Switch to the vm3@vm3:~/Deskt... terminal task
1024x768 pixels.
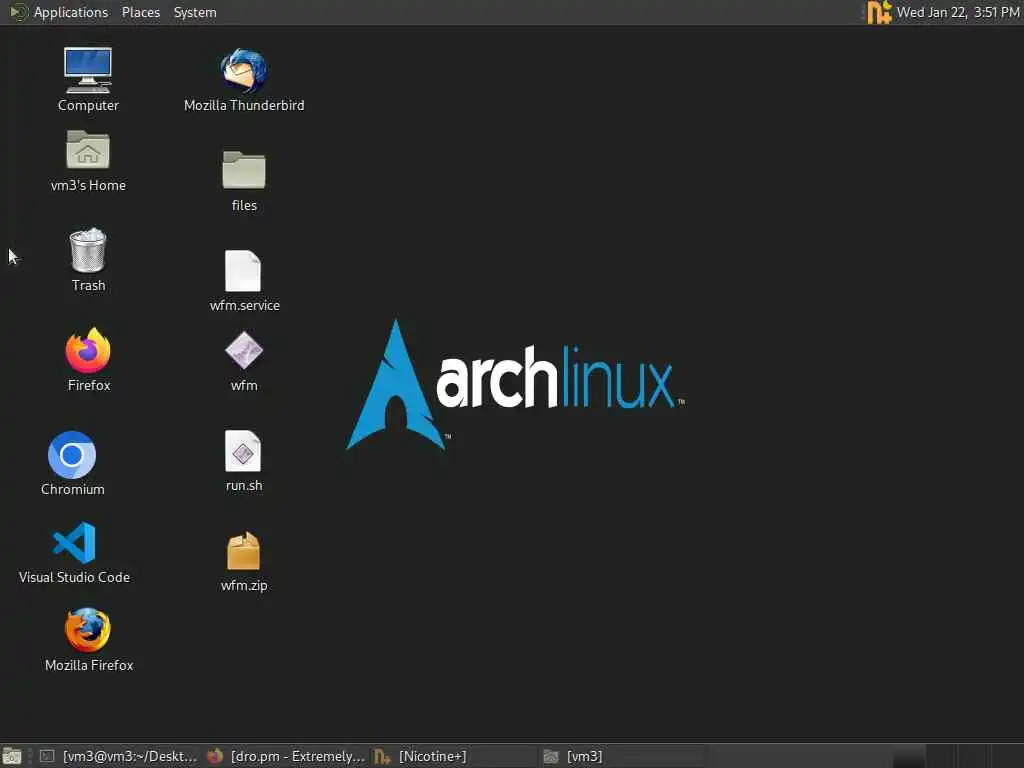point(119,756)
